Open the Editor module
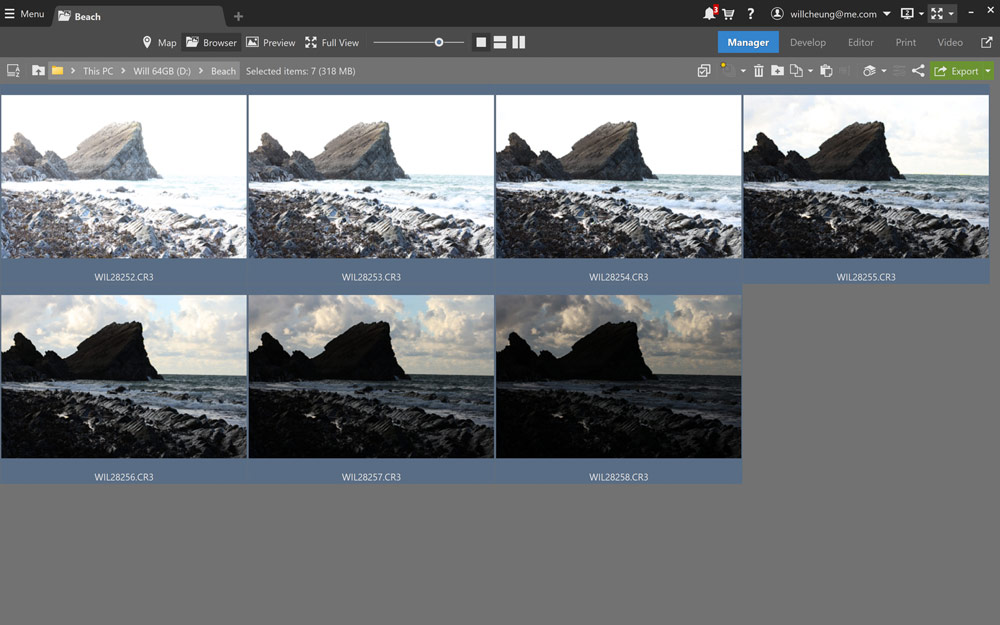1000x625 pixels. tap(860, 42)
